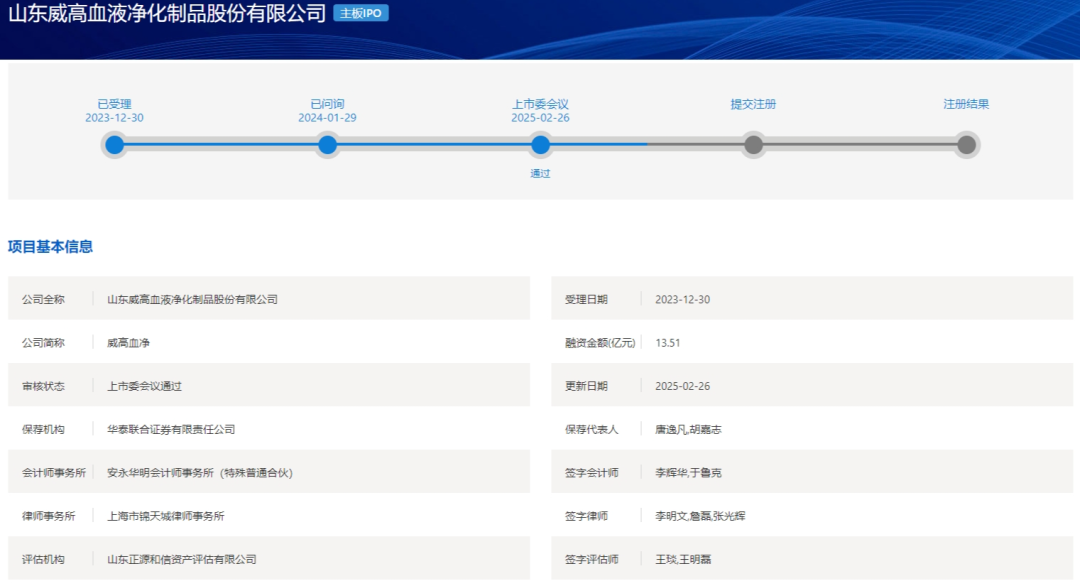Click the 已受理 stage label

coord(114,104)
